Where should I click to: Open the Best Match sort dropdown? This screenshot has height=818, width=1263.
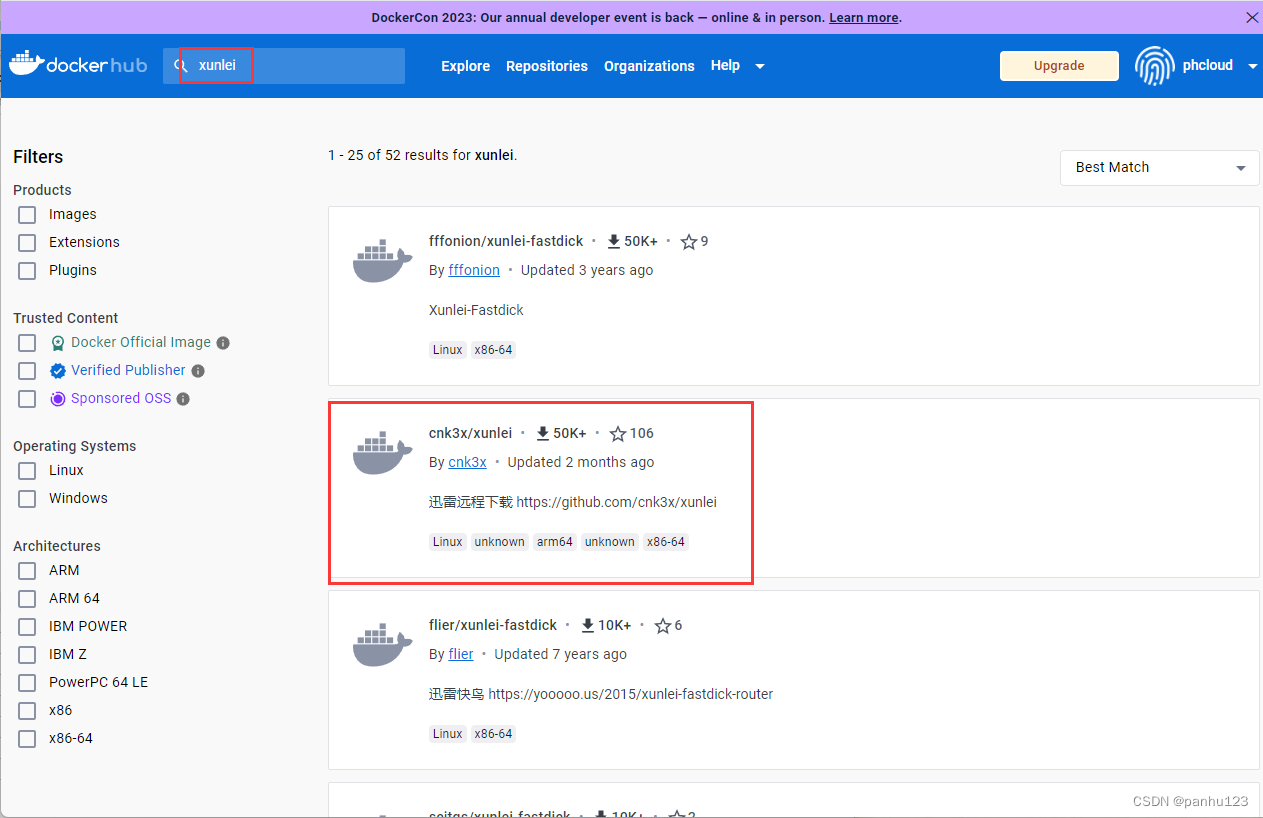(x=1159, y=168)
